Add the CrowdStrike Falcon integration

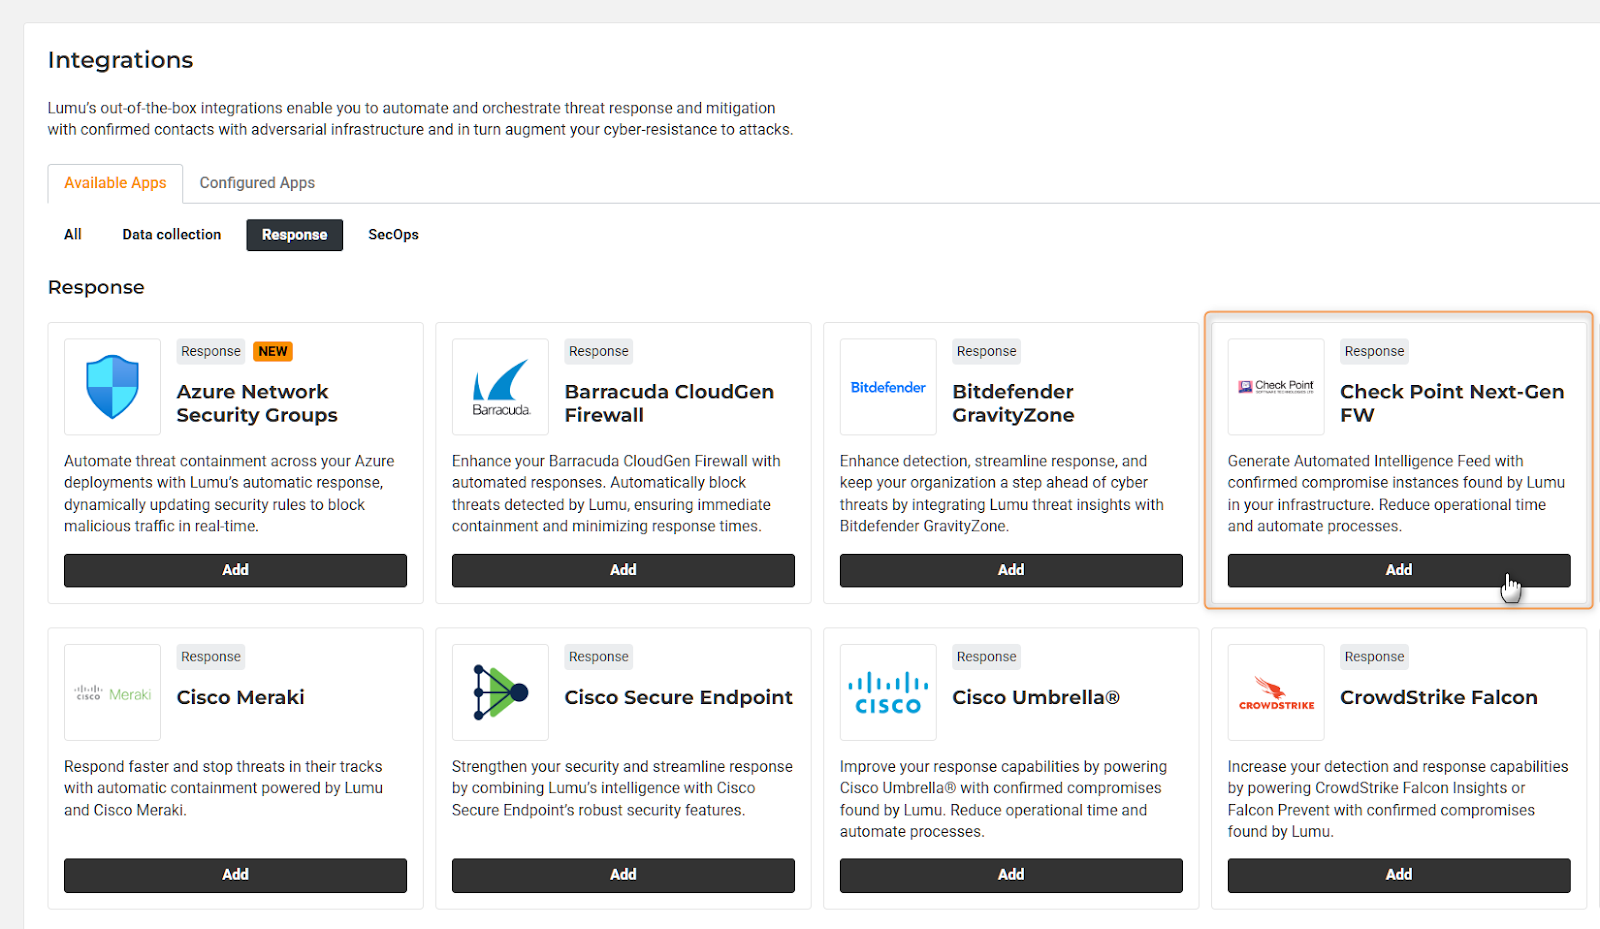(x=1398, y=875)
